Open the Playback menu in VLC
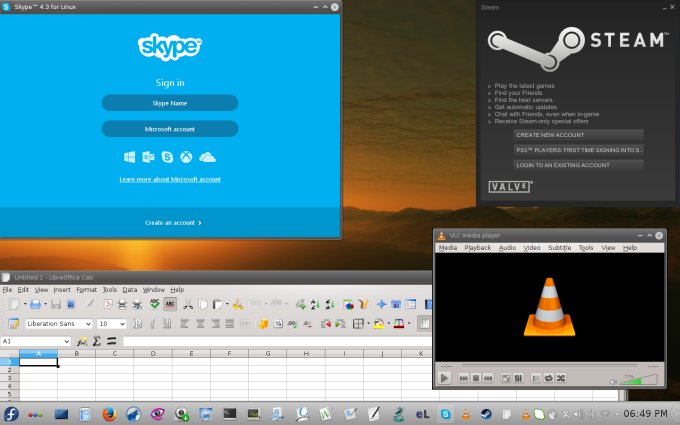680x425 pixels. [477, 247]
